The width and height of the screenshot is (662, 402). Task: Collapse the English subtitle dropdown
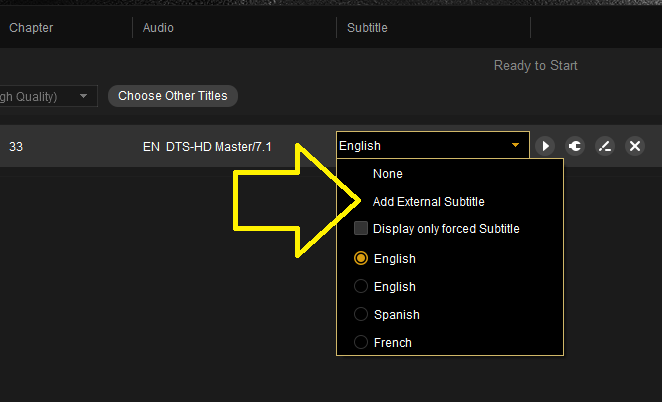click(x=515, y=146)
